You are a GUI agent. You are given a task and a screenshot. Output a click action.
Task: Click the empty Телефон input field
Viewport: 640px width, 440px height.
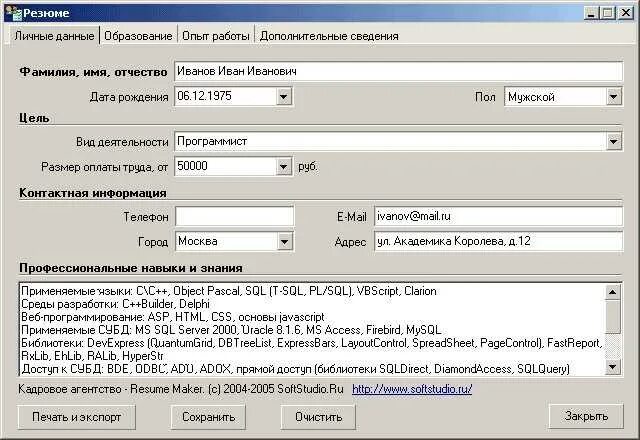click(x=235, y=216)
